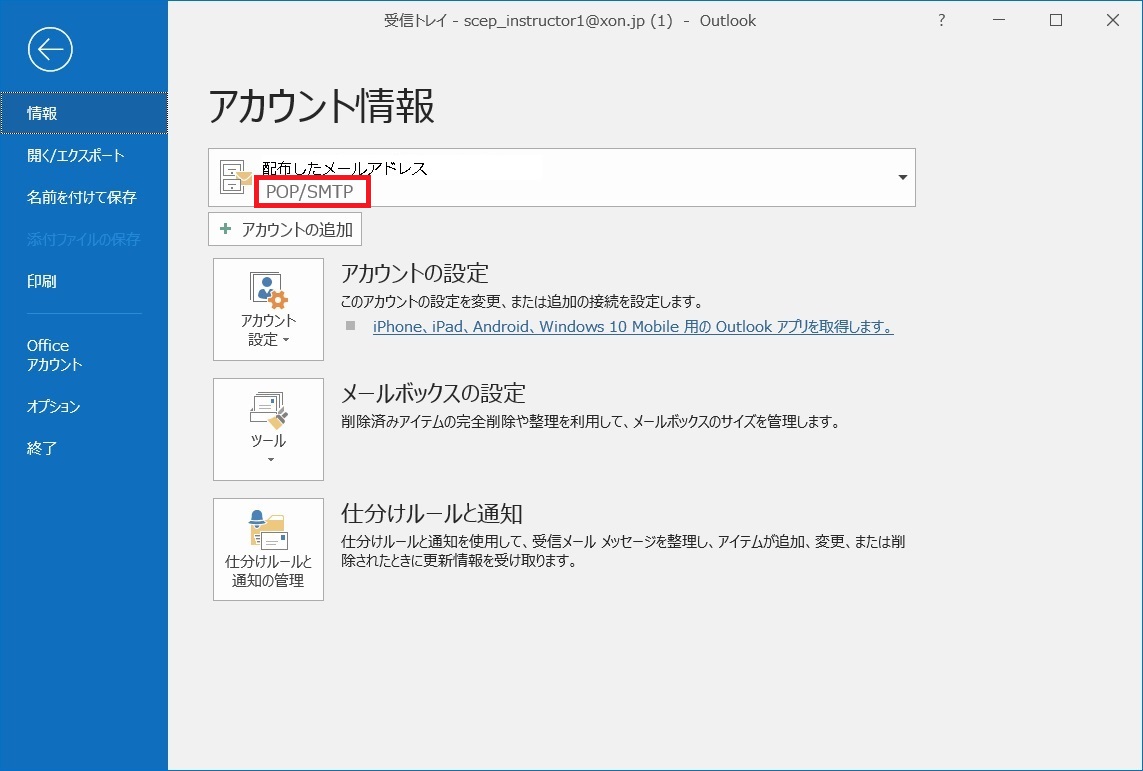This screenshot has width=1143, height=771.
Task: Click the mail account icon in account selector
Action: pos(236,178)
